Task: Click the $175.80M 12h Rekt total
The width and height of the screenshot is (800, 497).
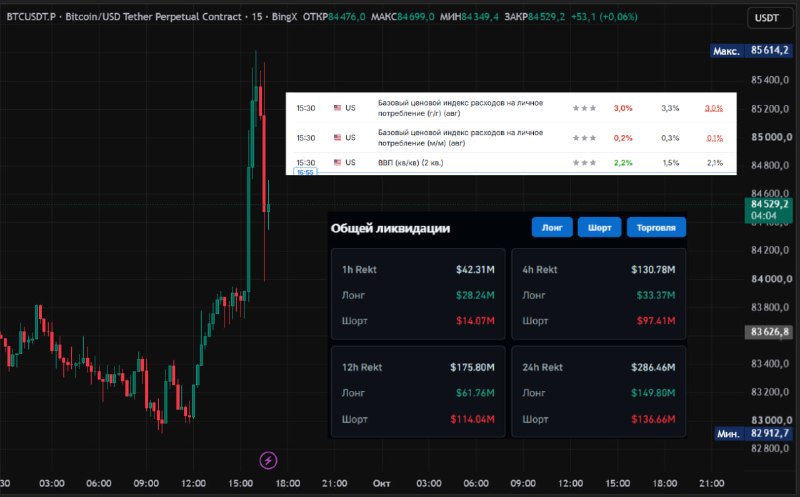Action: [x=472, y=367]
